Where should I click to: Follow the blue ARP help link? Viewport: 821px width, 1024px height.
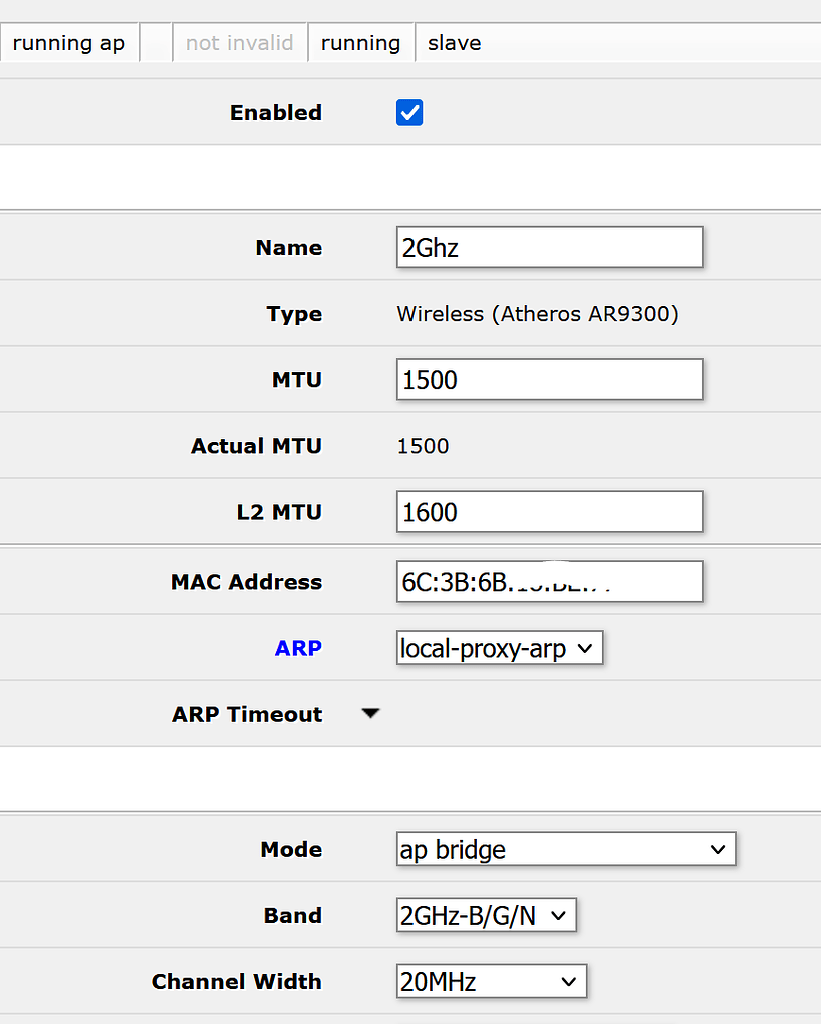click(298, 647)
